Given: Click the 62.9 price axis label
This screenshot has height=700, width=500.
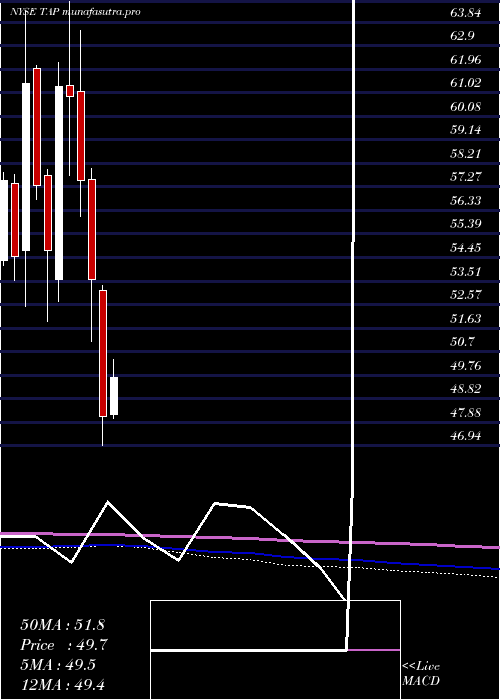Looking at the screenshot, I should [x=462, y=36].
